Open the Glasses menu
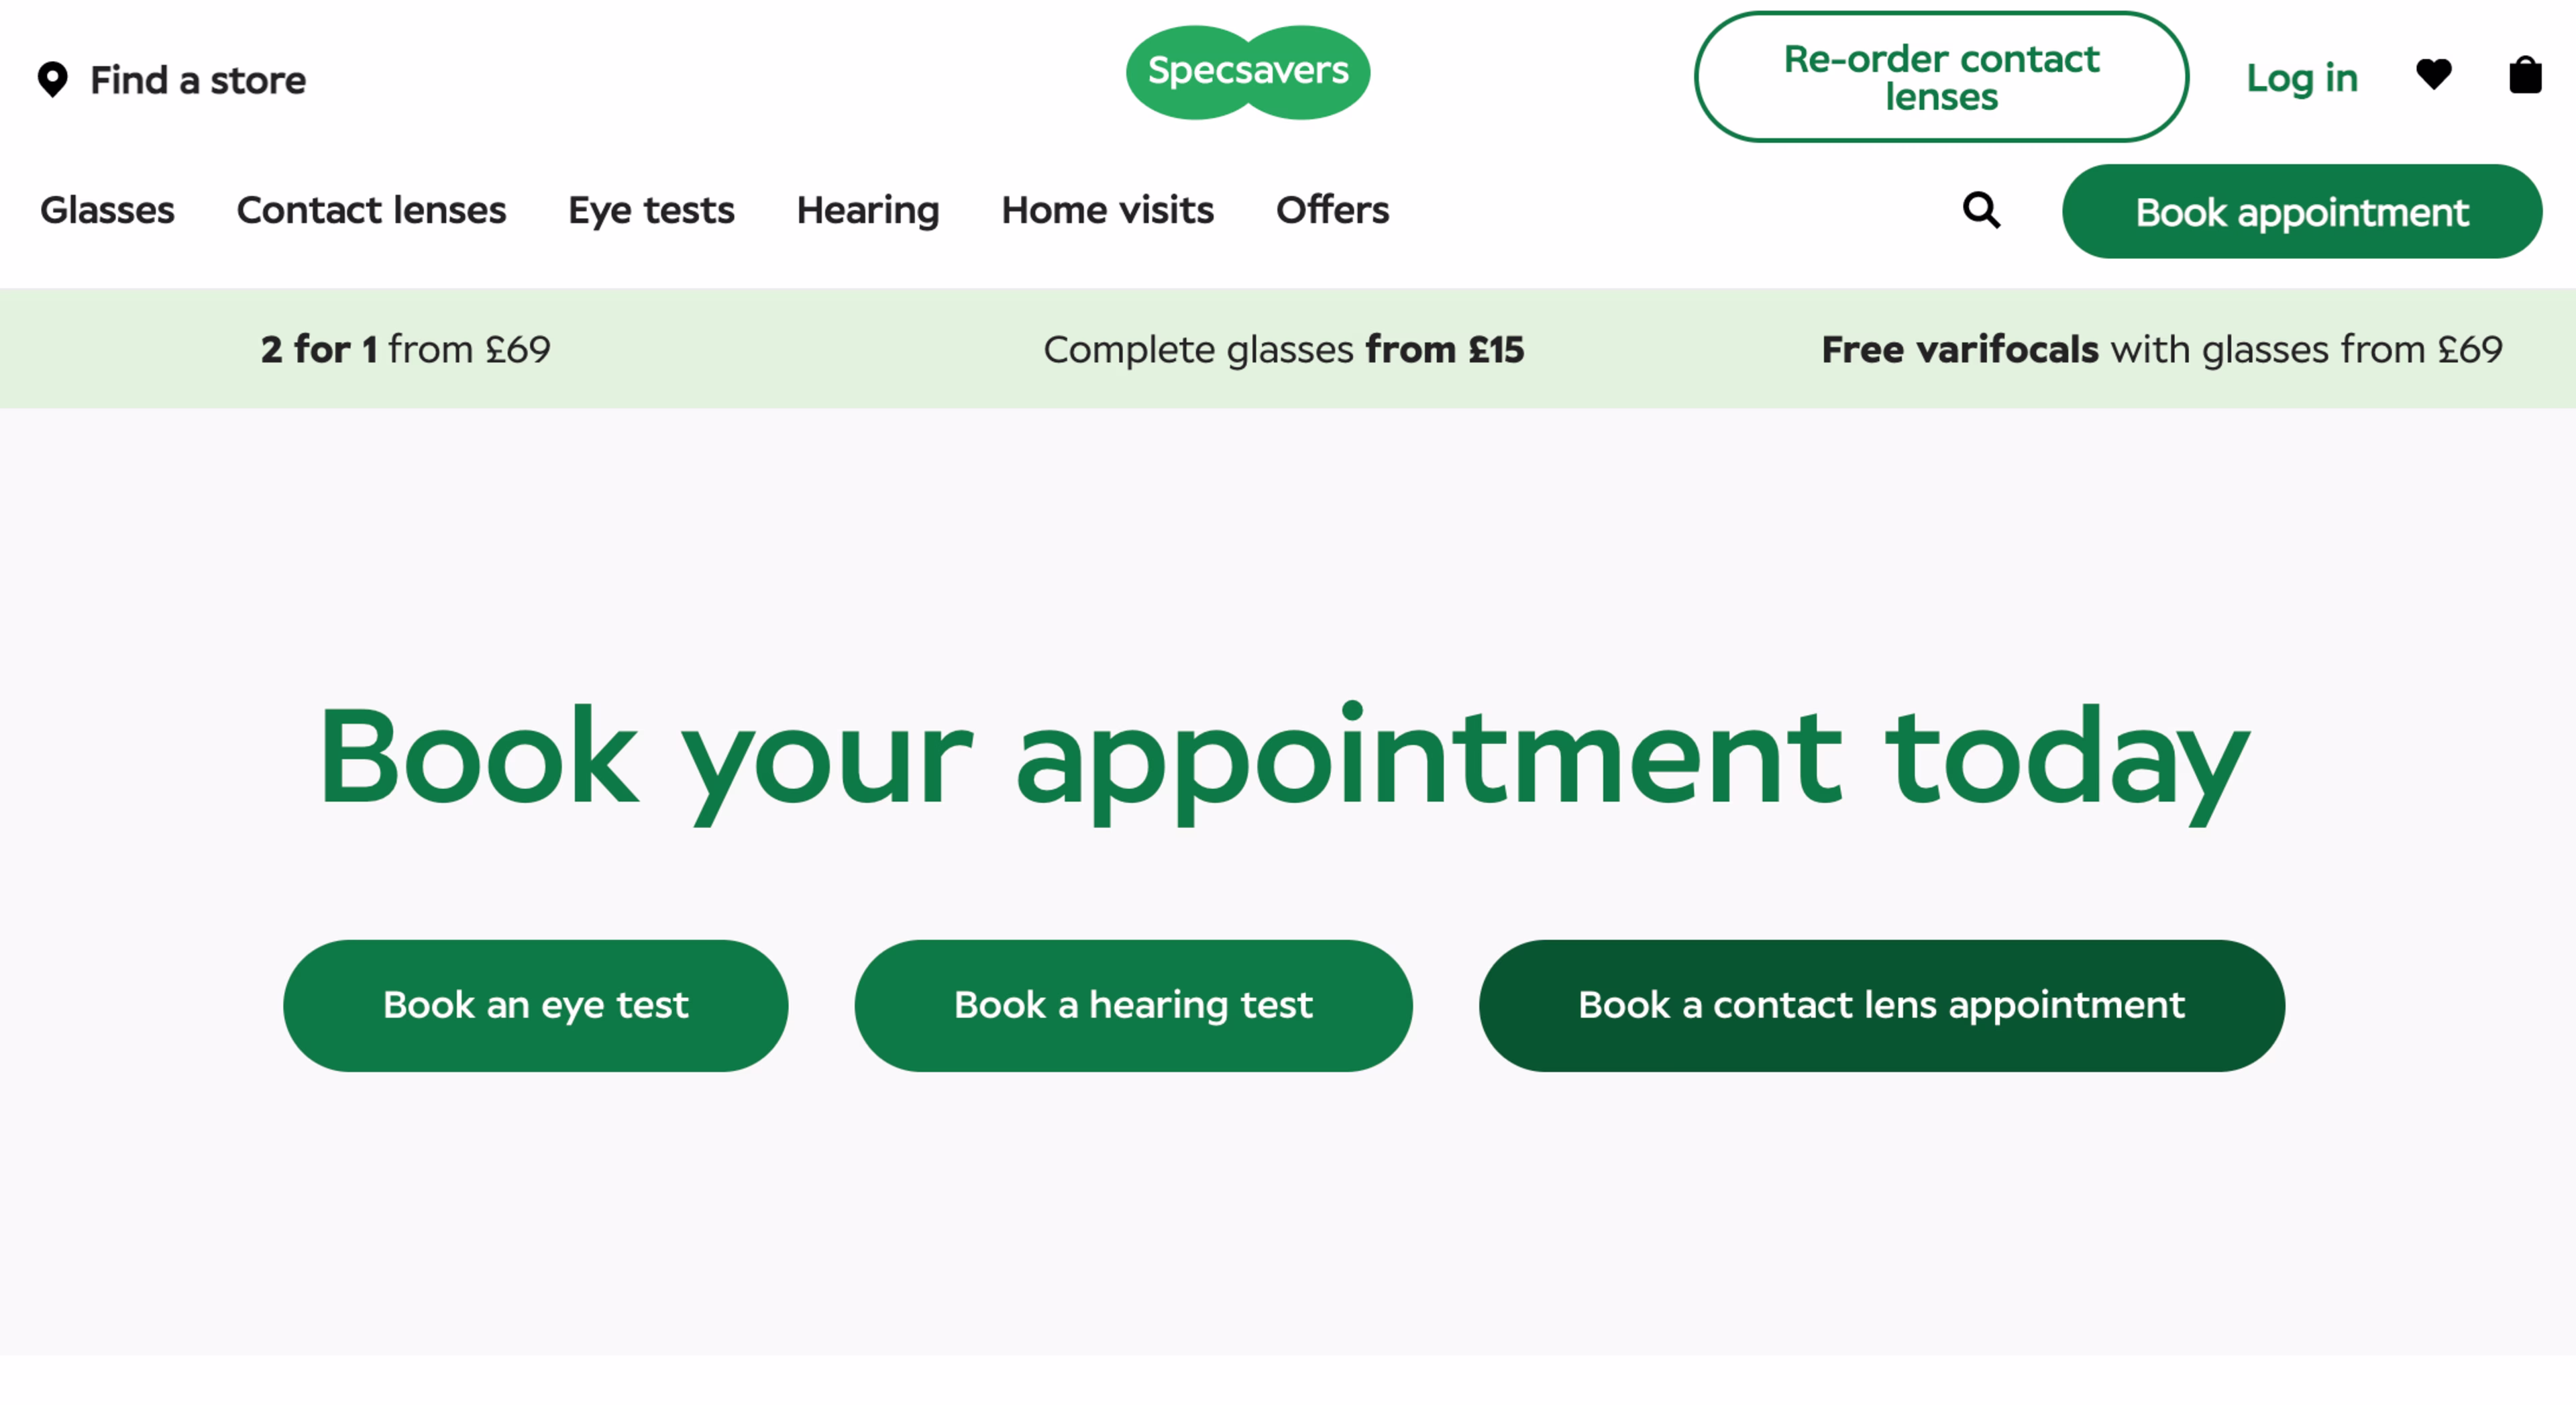This screenshot has width=2576, height=1405. 107,210
